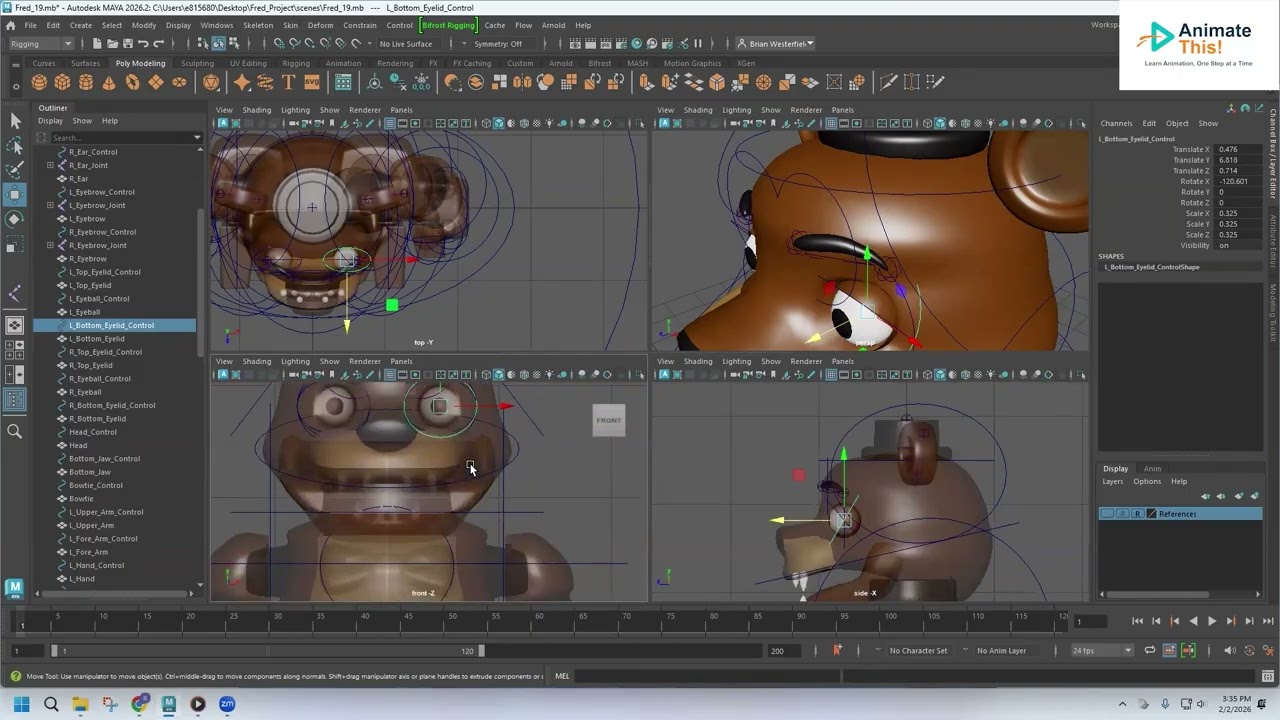The width and height of the screenshot is (1280, 720).
Task: Click the SVG import shelf icon
Action: coord(312,82)
